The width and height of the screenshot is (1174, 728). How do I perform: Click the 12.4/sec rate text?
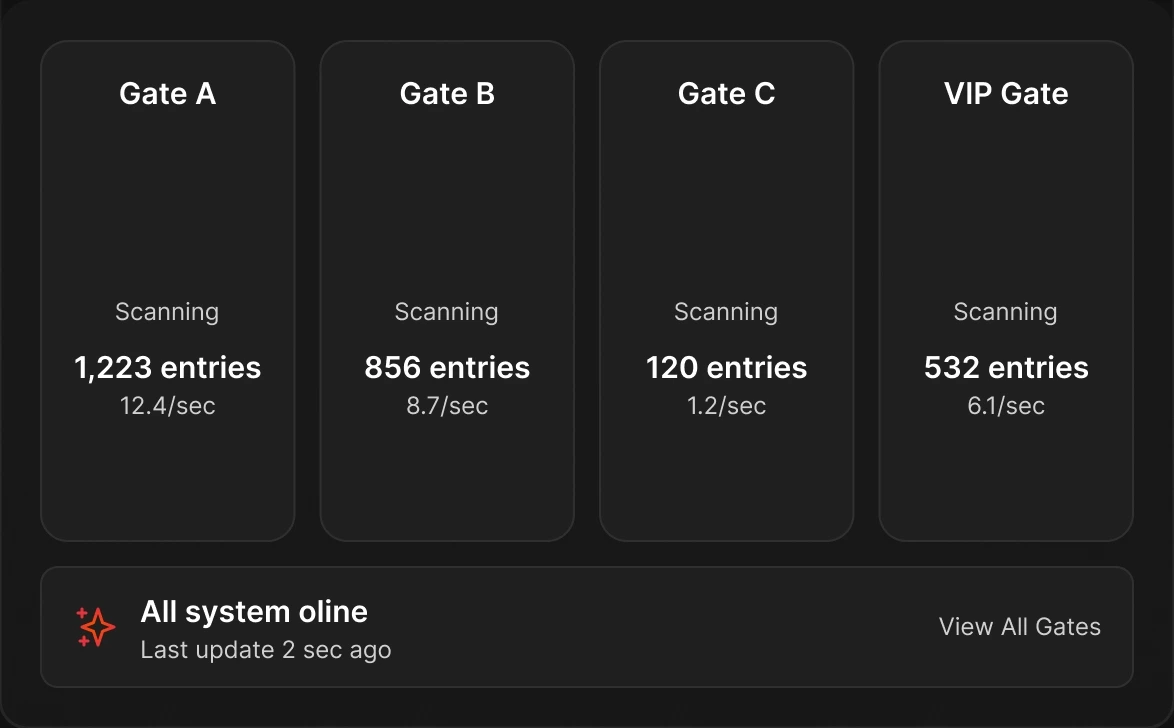click(168, 406)
